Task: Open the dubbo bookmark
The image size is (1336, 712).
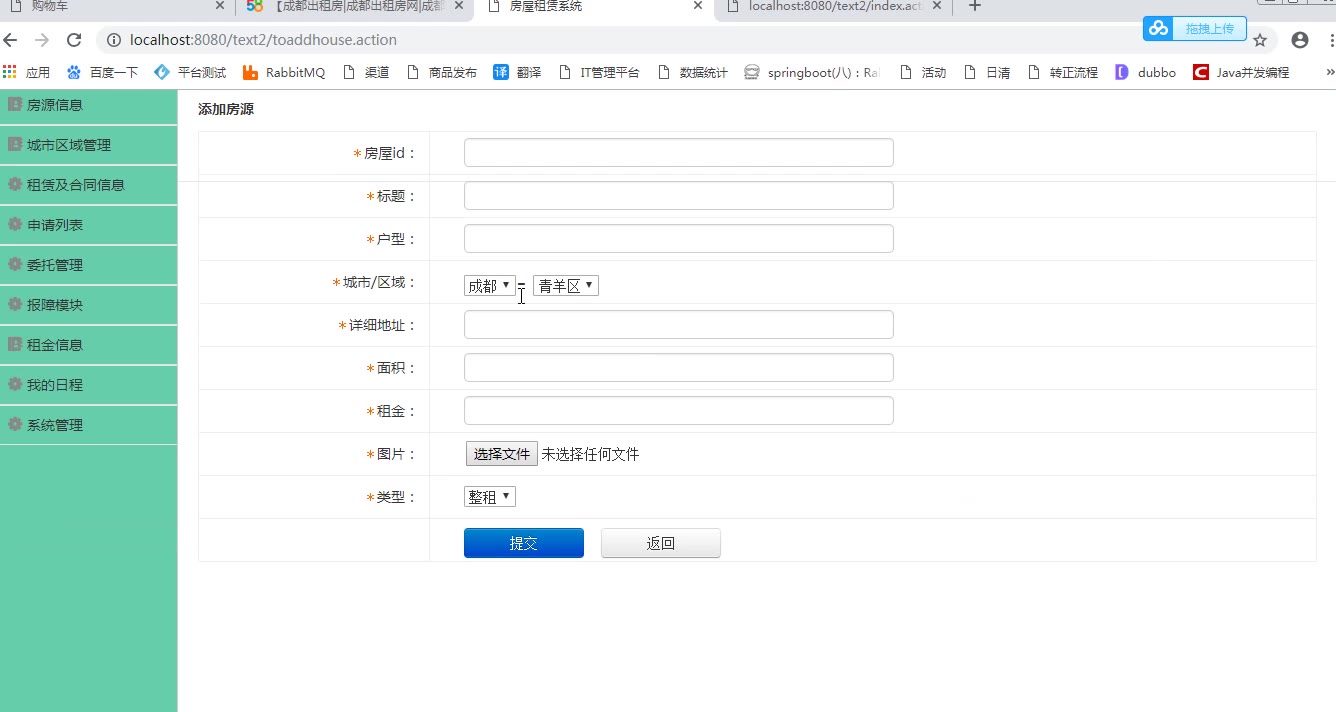Action: point(1146,72)
